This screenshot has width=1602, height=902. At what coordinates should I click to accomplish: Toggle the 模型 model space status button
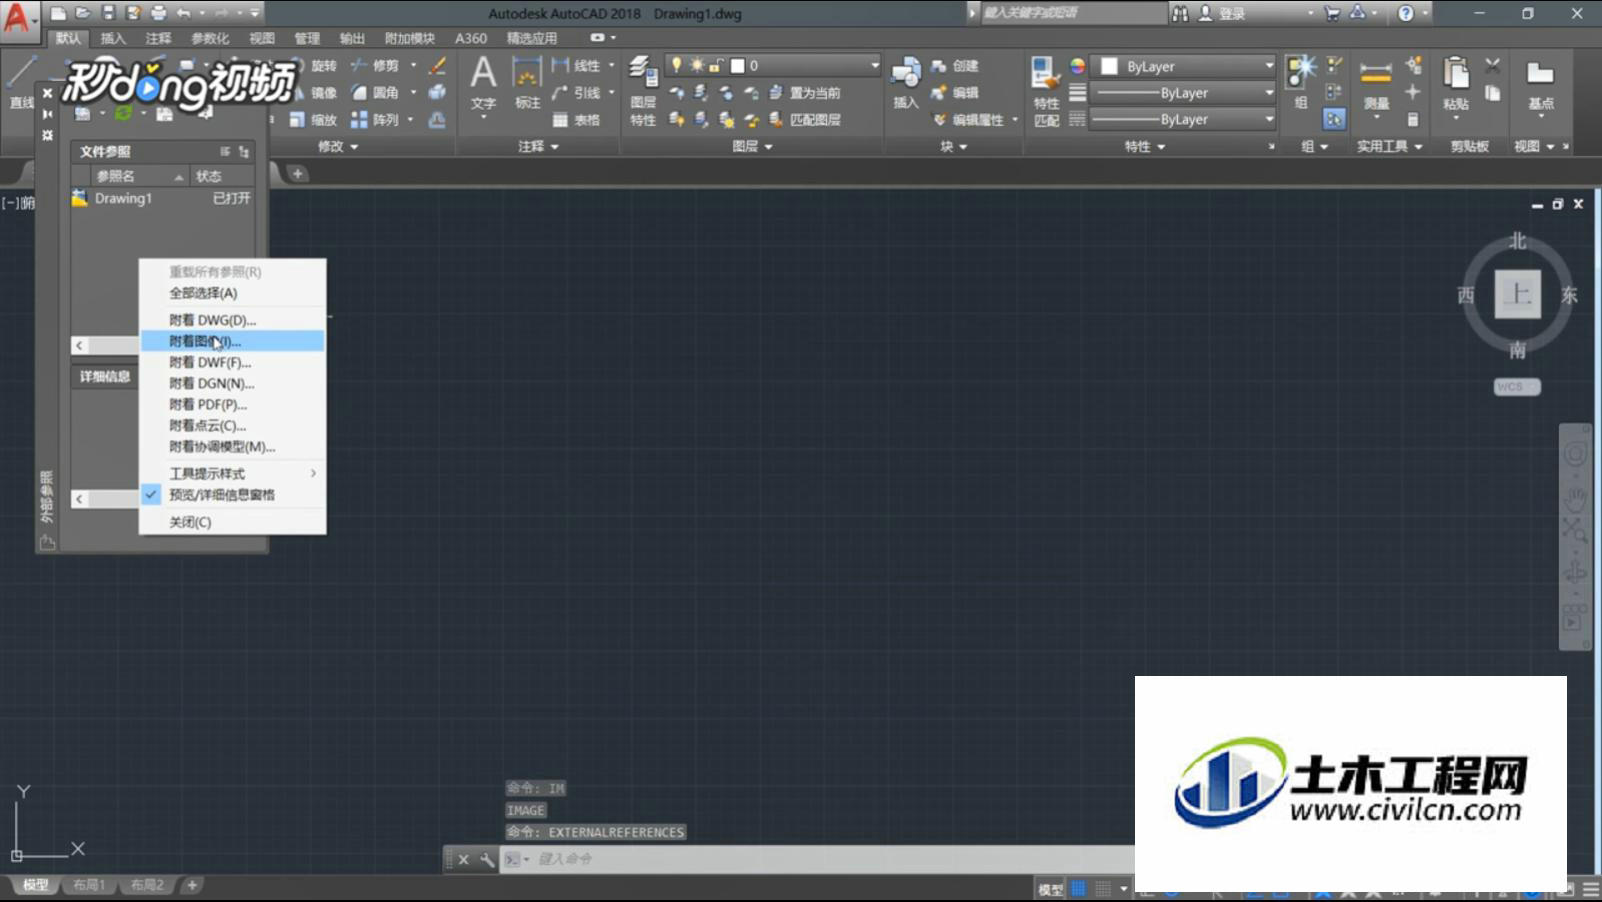[1050, 889]
